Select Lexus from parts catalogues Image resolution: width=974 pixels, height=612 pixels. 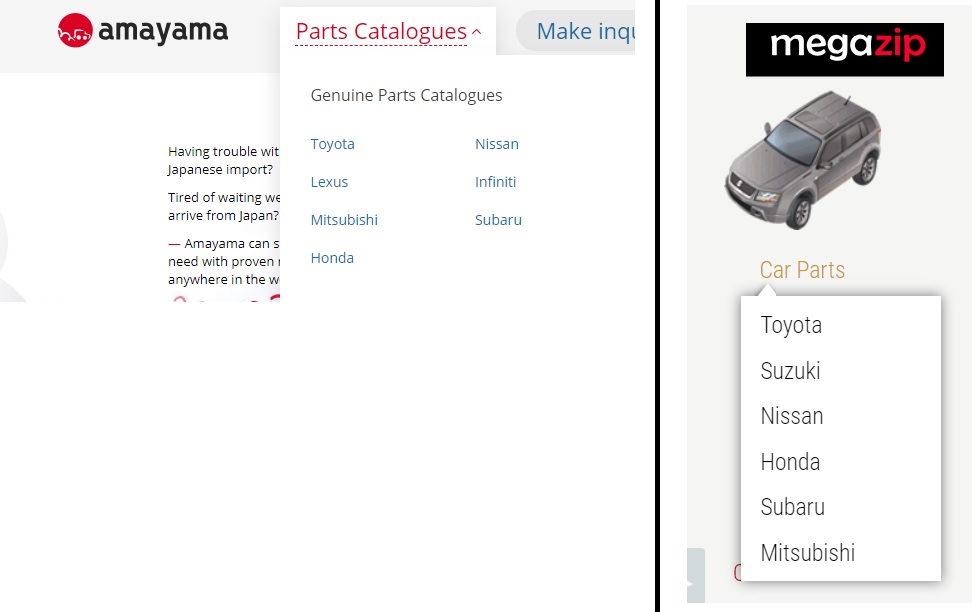click(x=330, y=182)
